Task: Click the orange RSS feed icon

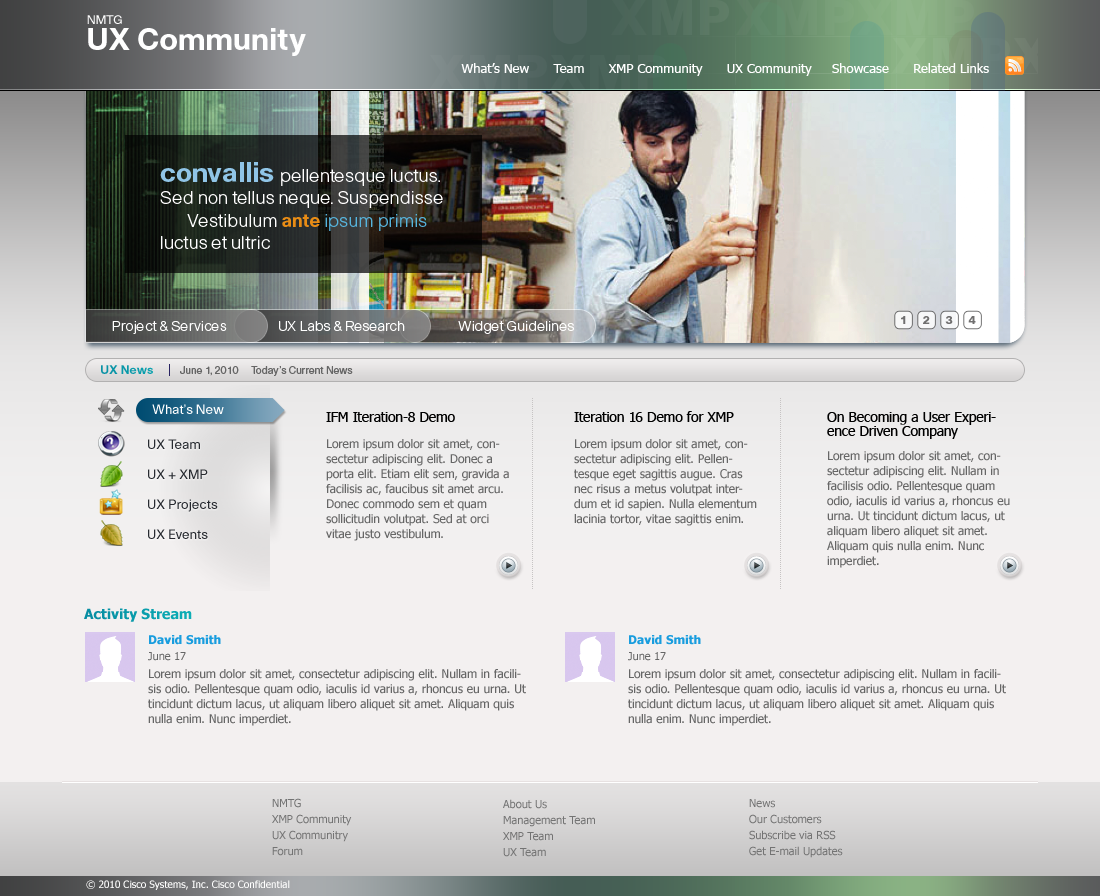Action: [1014, 66]
